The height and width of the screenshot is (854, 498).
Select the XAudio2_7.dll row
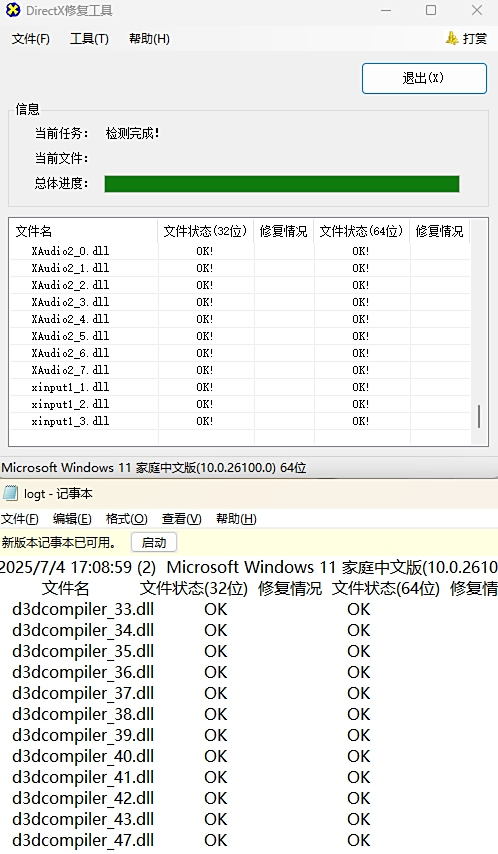240,370
